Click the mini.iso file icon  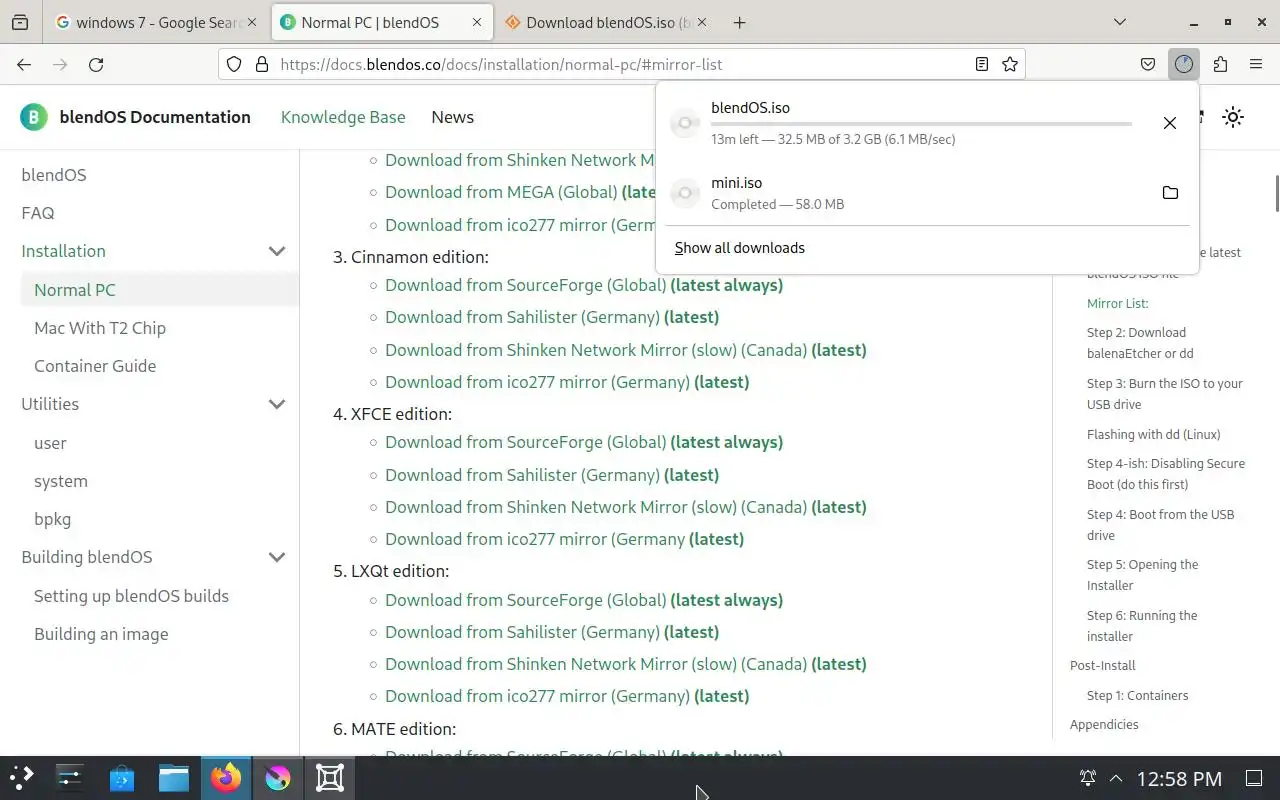(685, 193)
